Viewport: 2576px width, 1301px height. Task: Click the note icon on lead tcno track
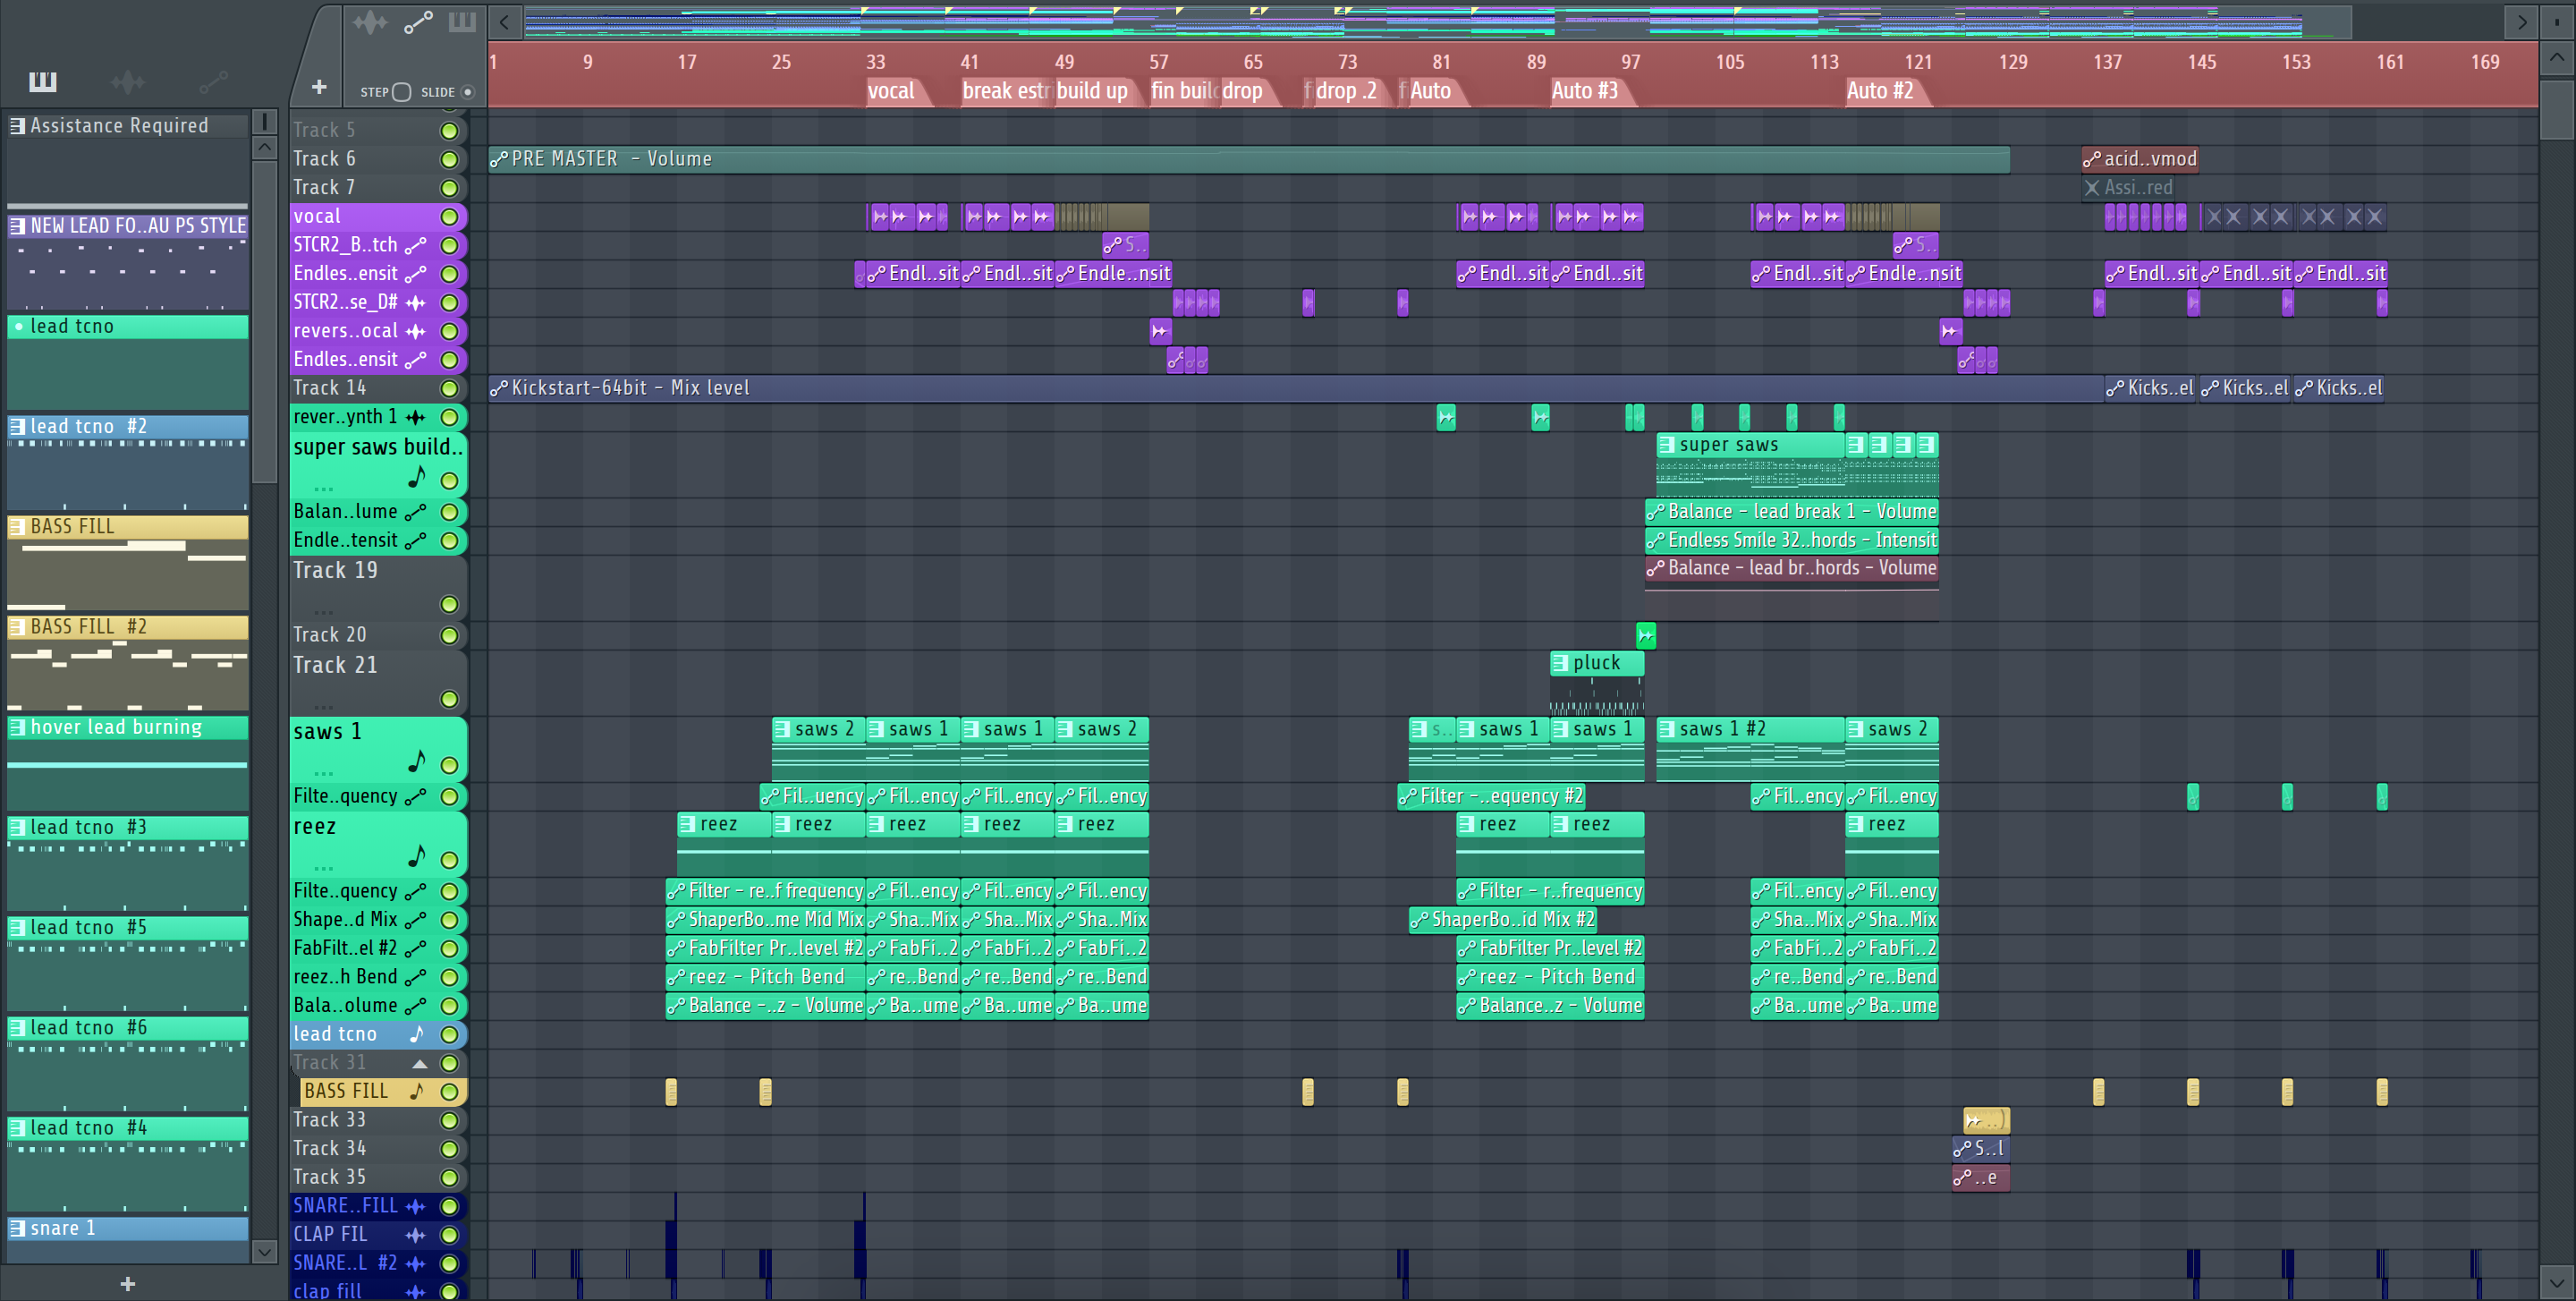pos(417,1034)
